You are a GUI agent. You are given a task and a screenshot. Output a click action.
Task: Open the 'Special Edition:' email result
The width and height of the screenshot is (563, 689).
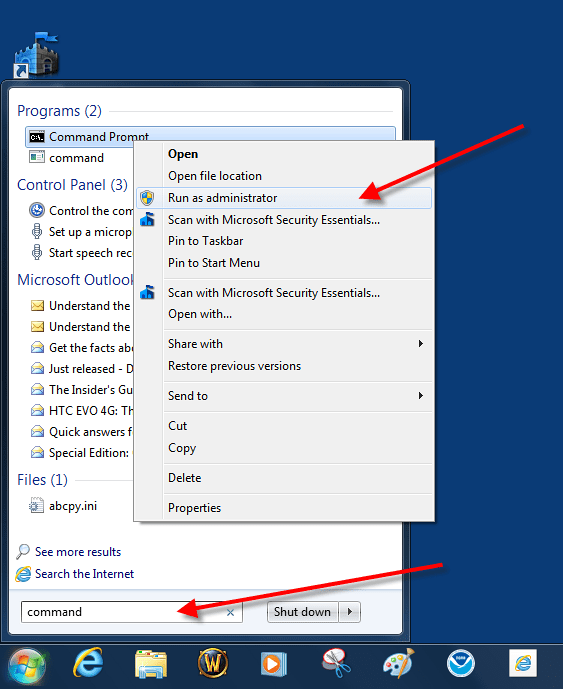pos(82,453)
